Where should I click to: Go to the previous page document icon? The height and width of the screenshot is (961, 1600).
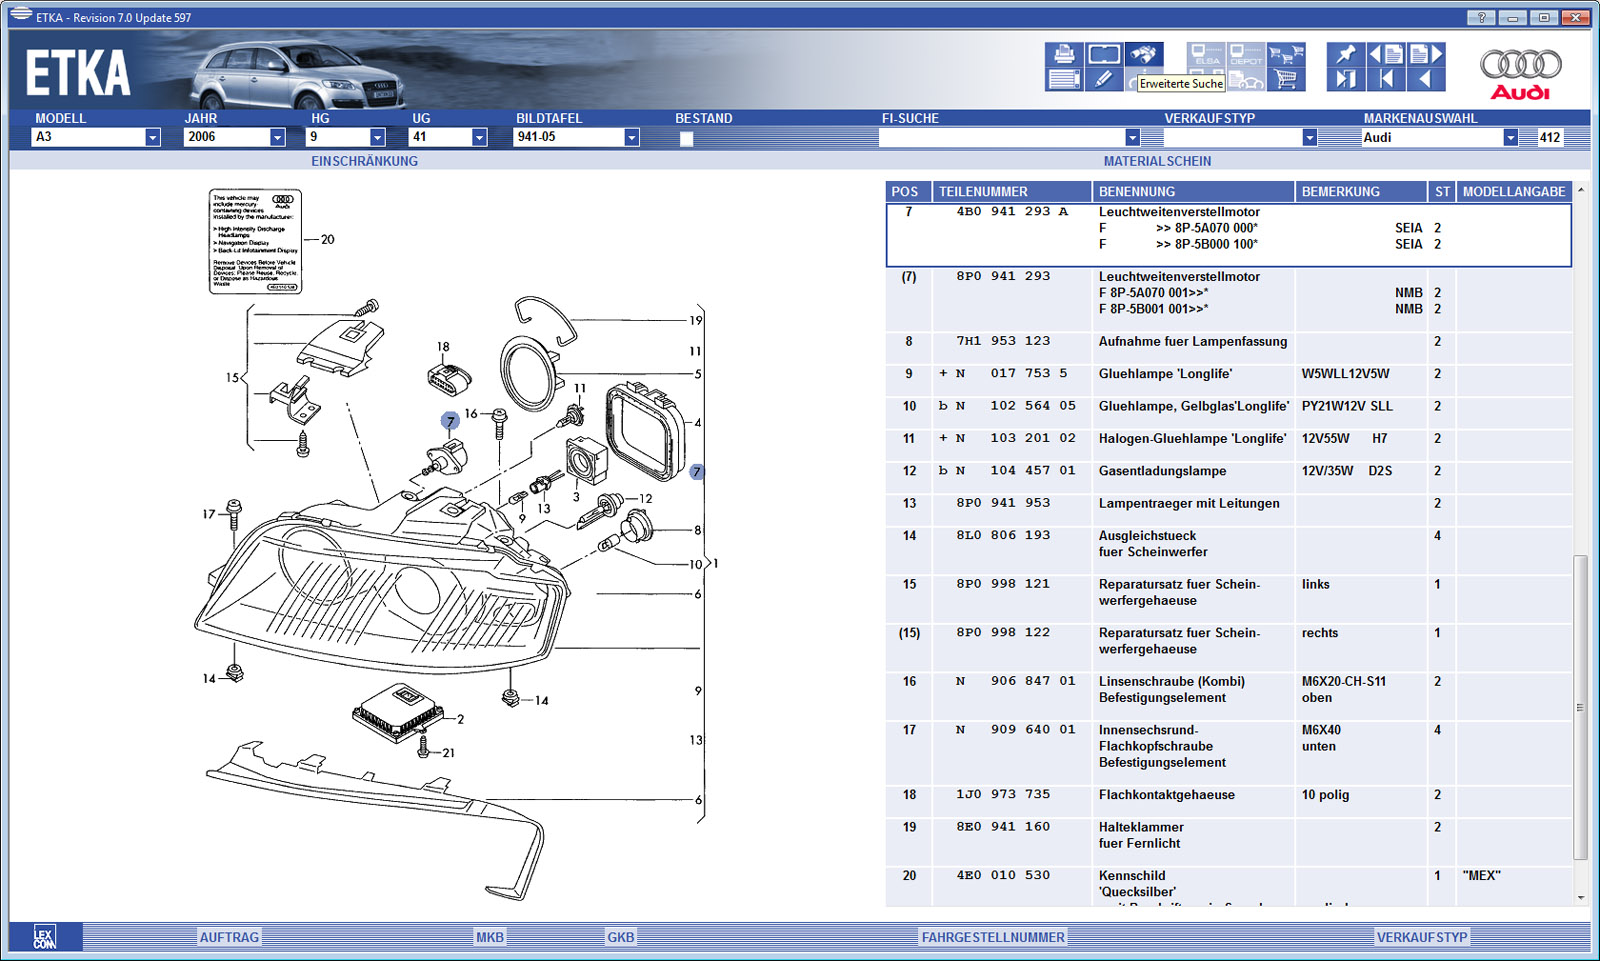(x=1386, y=54)
